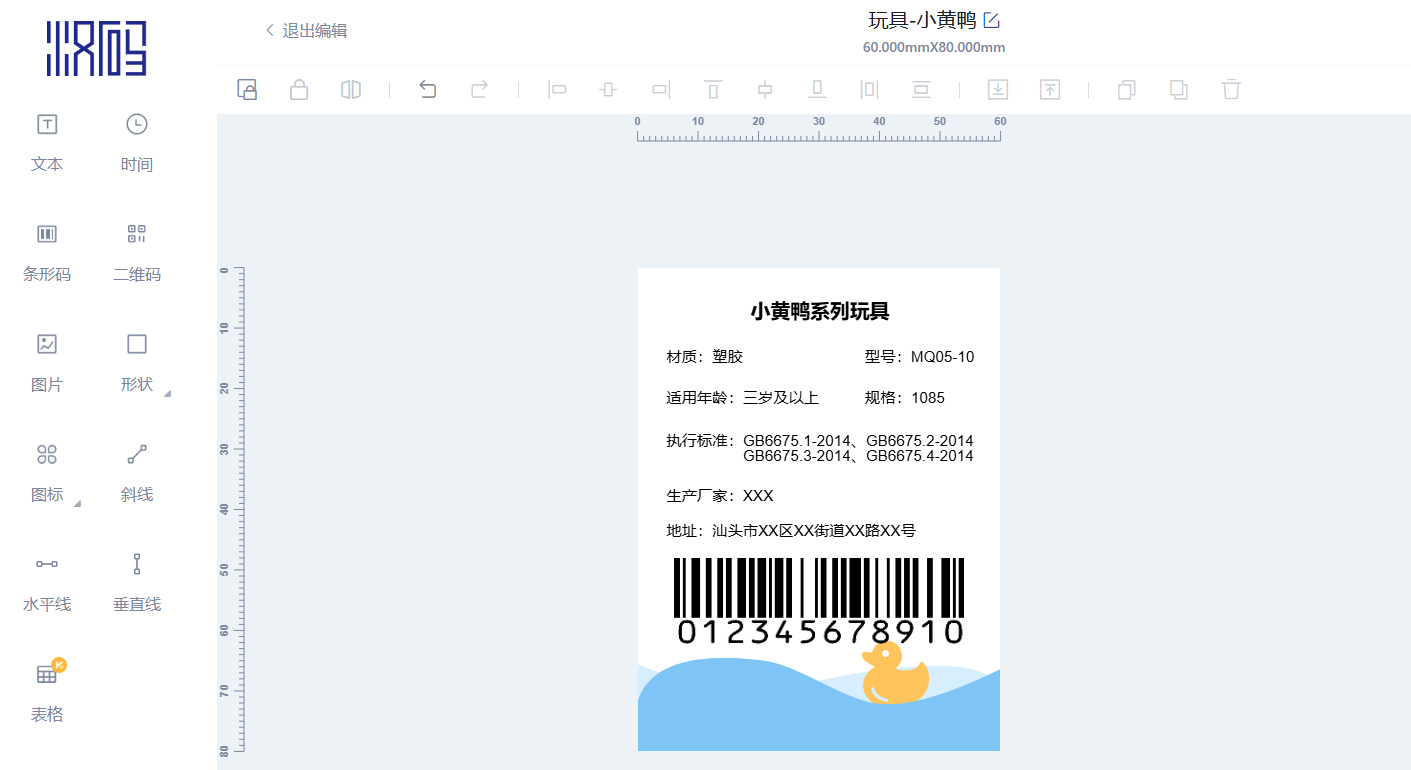Screen dimensions: 1411x770
Task: Click the padlock lock-element icon
Action: [299, 90]
